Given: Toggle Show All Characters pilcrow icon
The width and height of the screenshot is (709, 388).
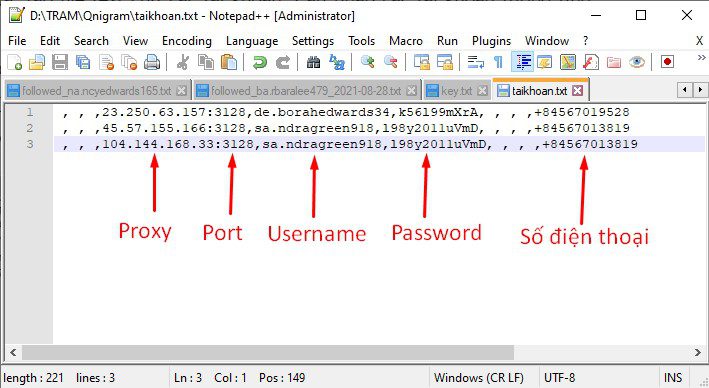Looking at the screenshot, I should [x=498, y=62].
